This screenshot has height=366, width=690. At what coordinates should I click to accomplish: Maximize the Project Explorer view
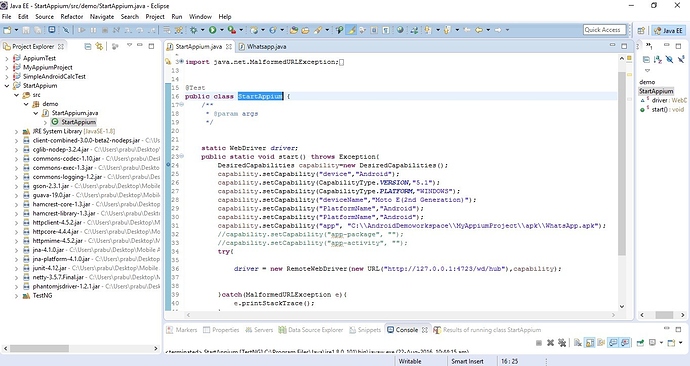tap(151, 46)
